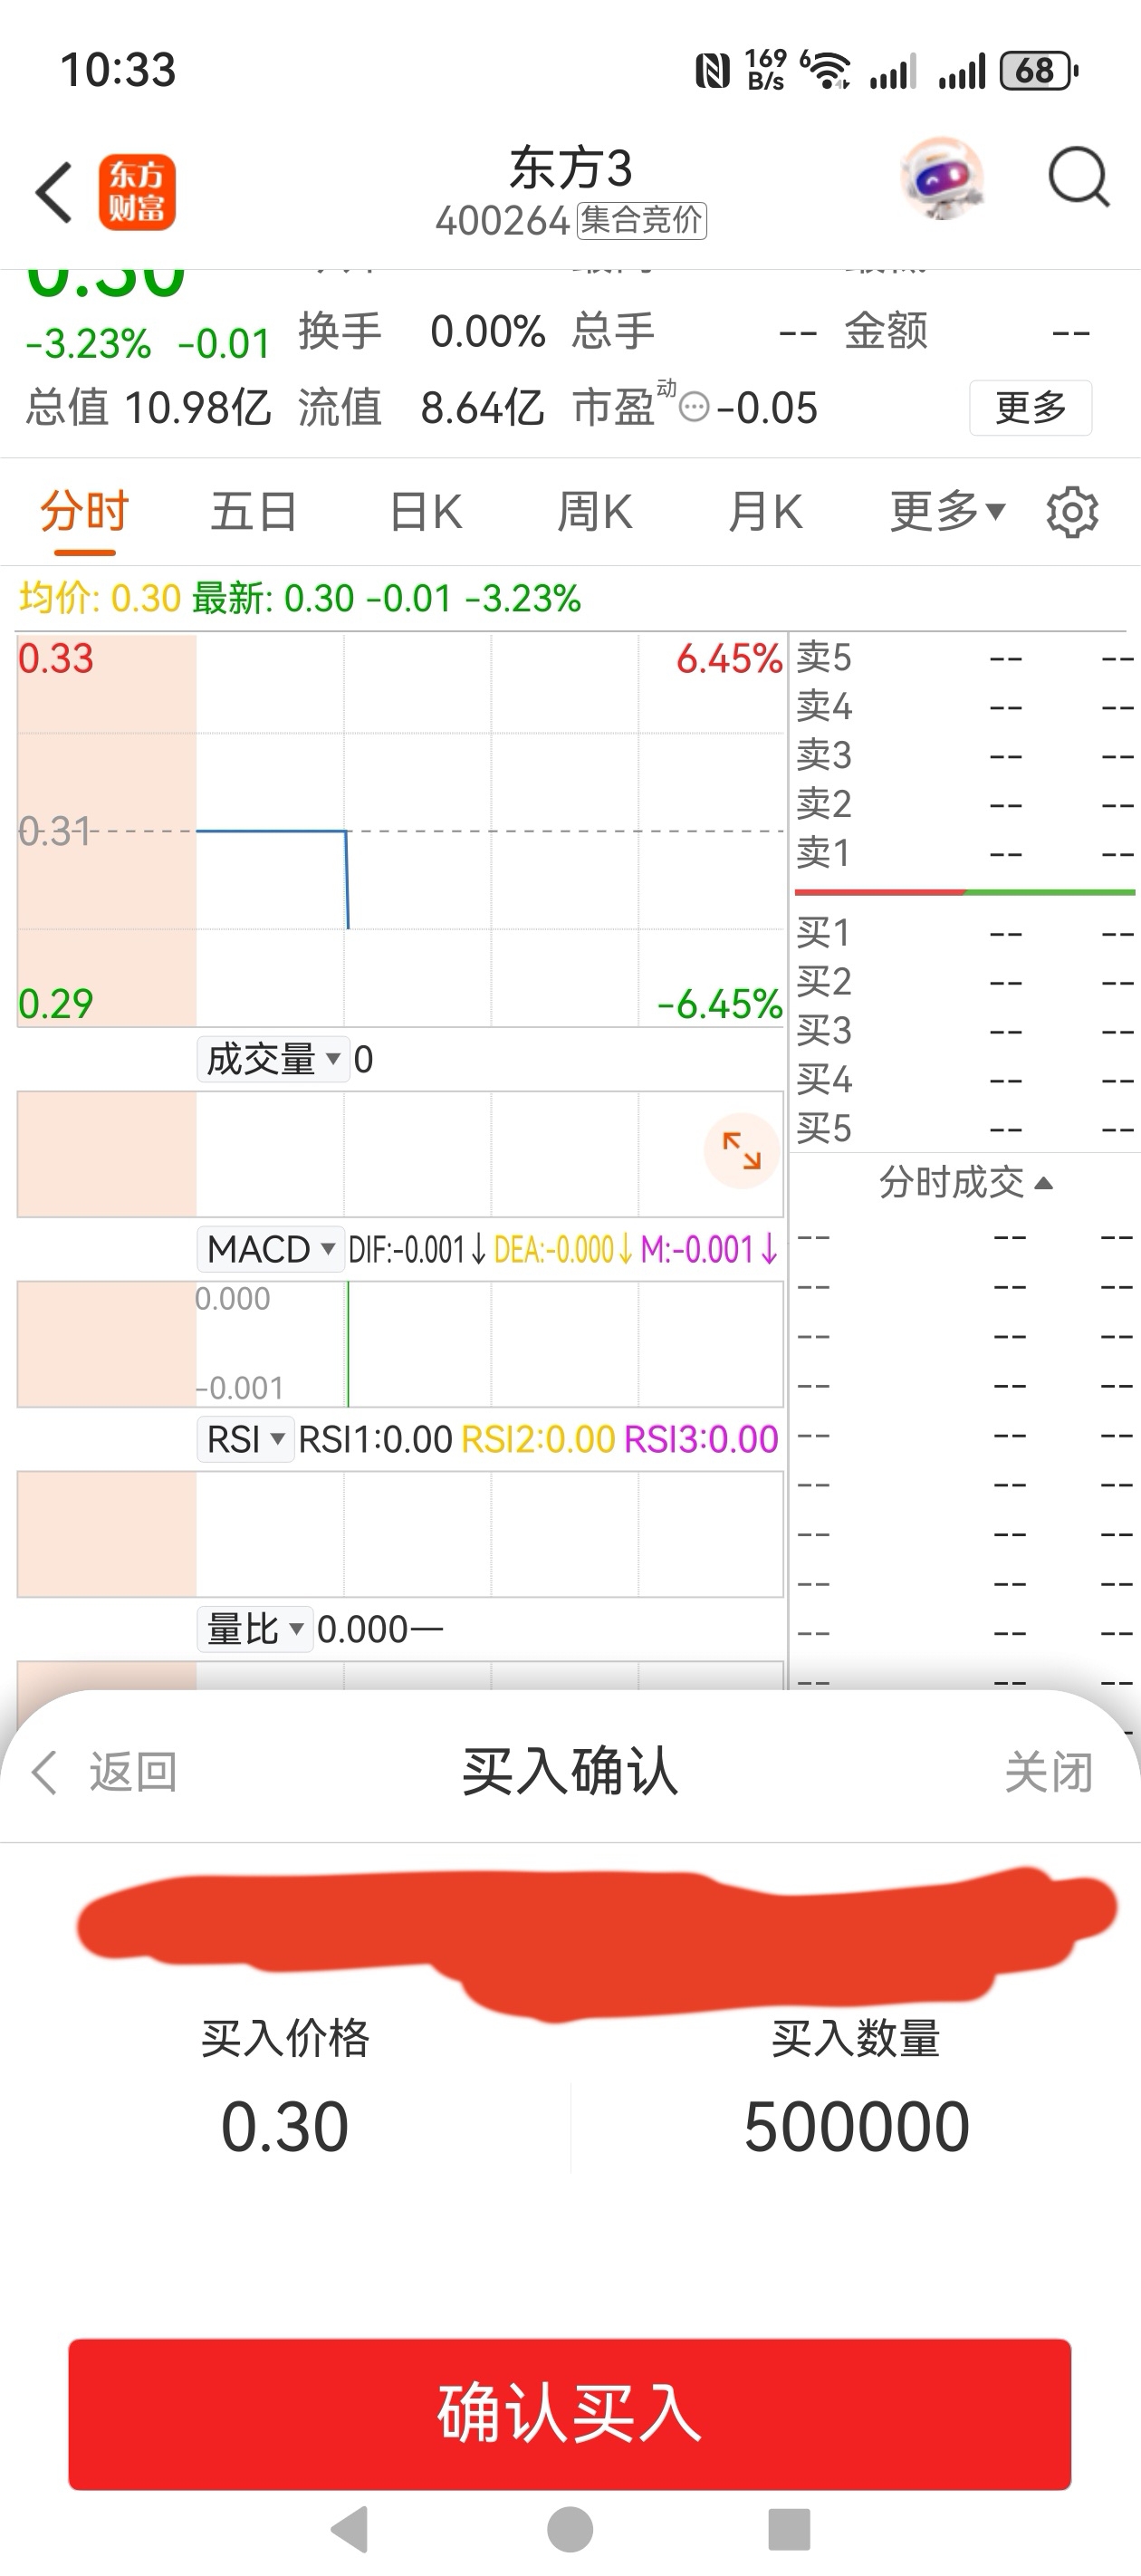The height and width of the screenshot is (2576, 1141).
Task: Expand chart to fullscreen with arrows icon
Action: point(741,1150)
